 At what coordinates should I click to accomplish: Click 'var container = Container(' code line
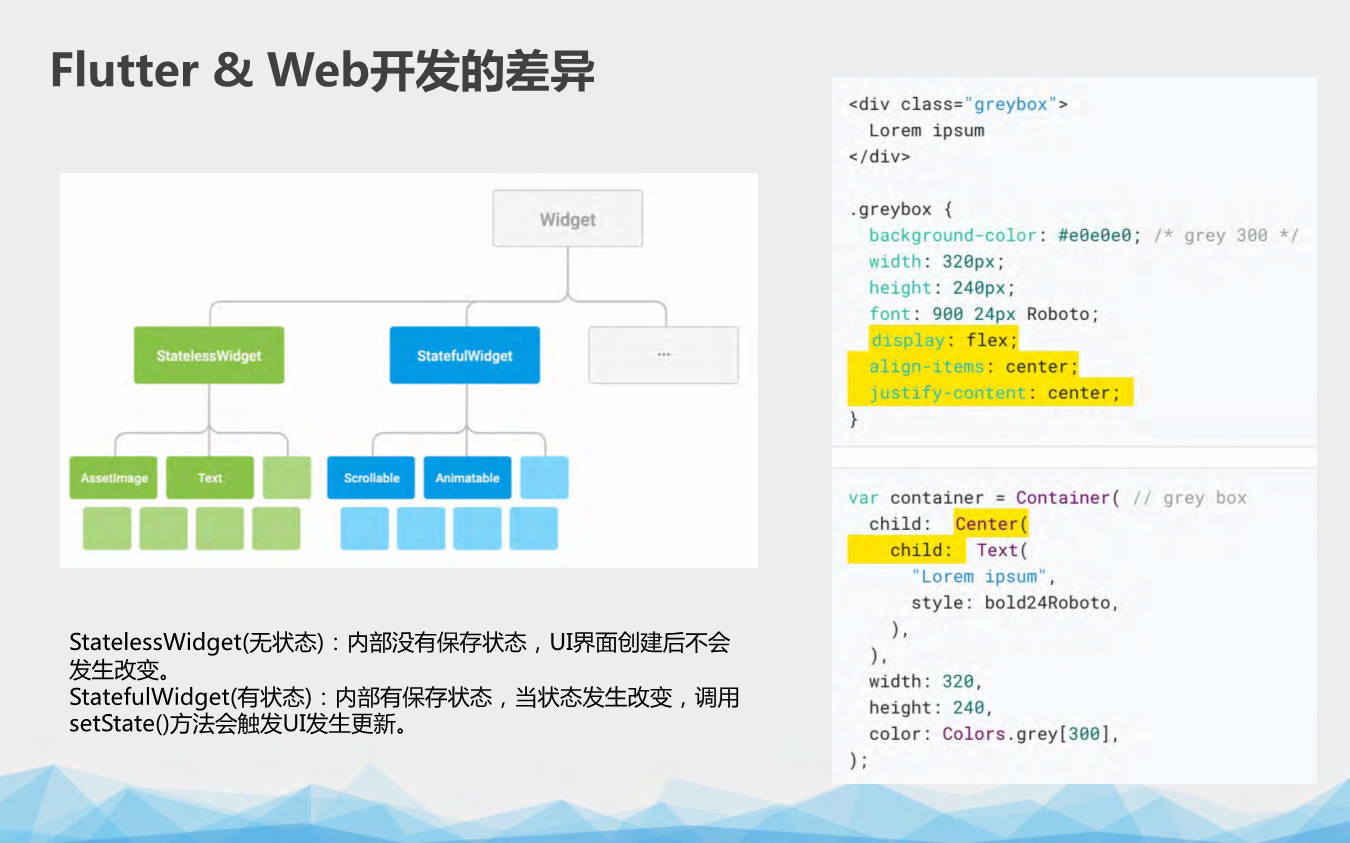[984, 498]
